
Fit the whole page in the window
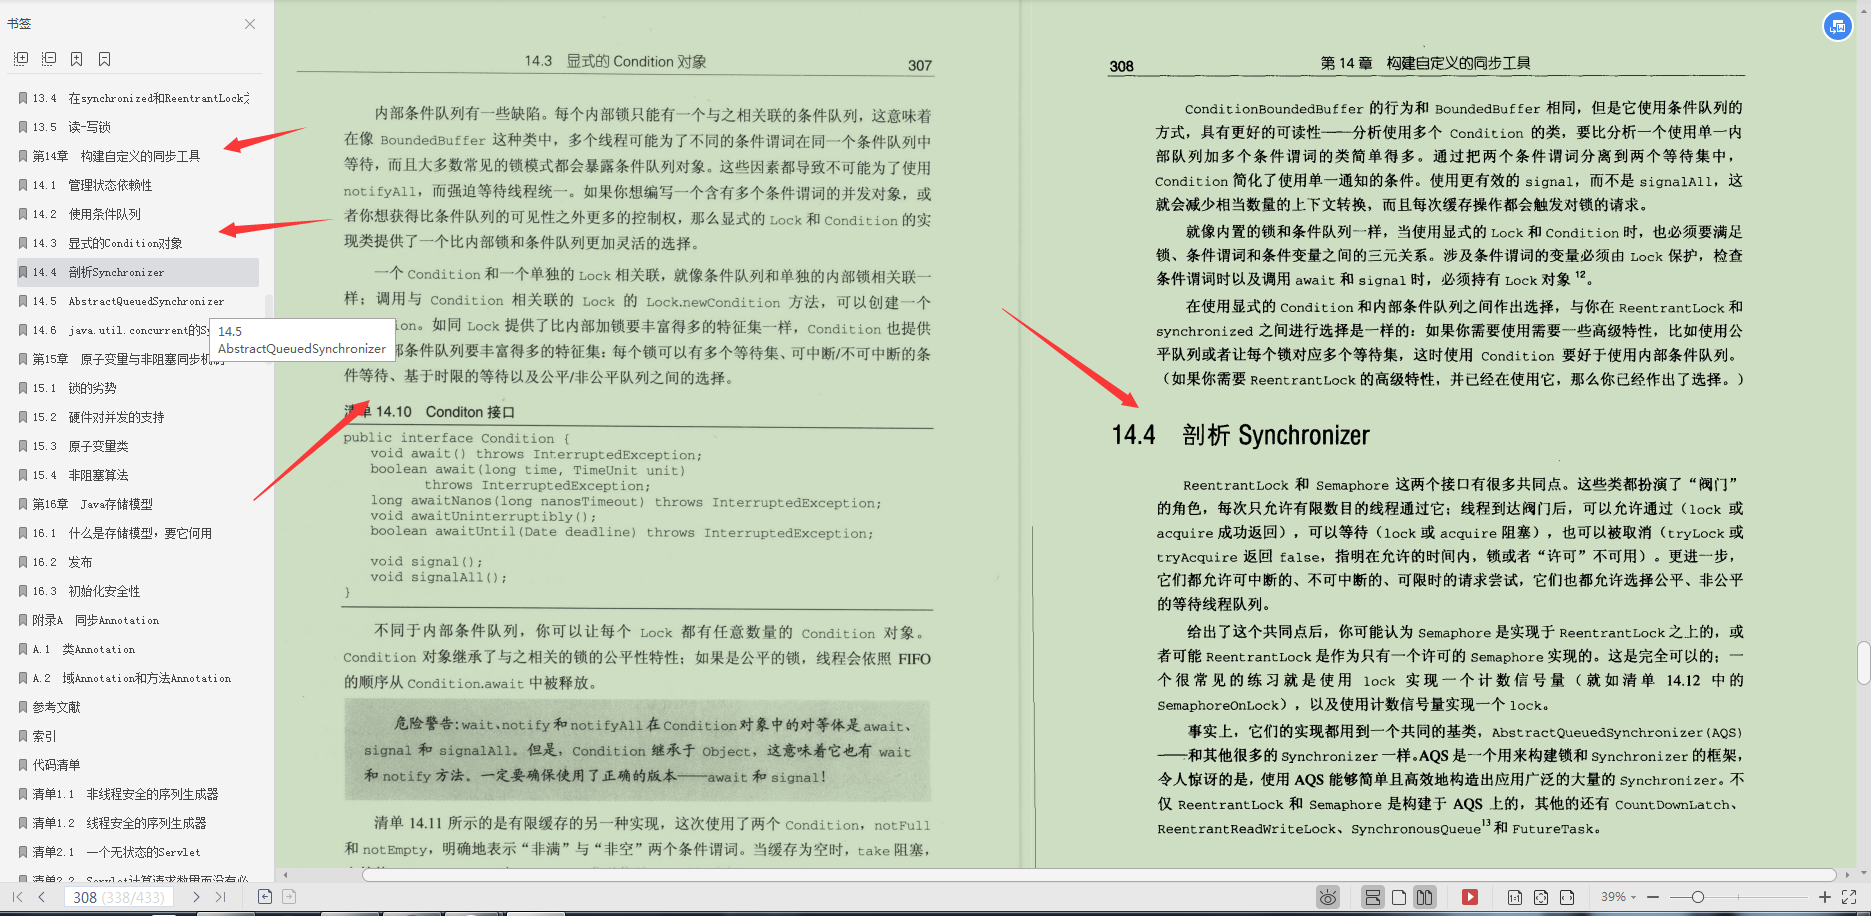(x=1541, y=897)
